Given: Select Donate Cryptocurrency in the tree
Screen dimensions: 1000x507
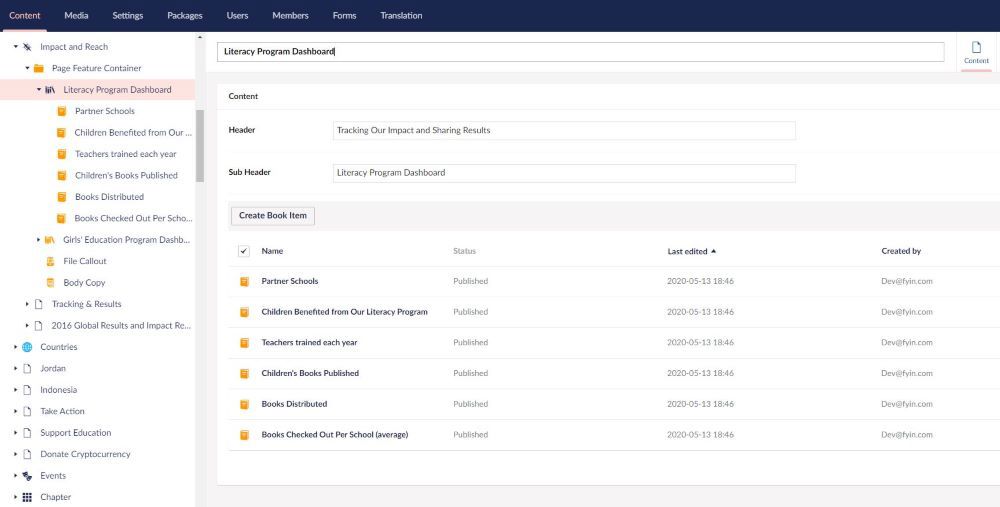Looking at the screenshot, I should point(85,454).
